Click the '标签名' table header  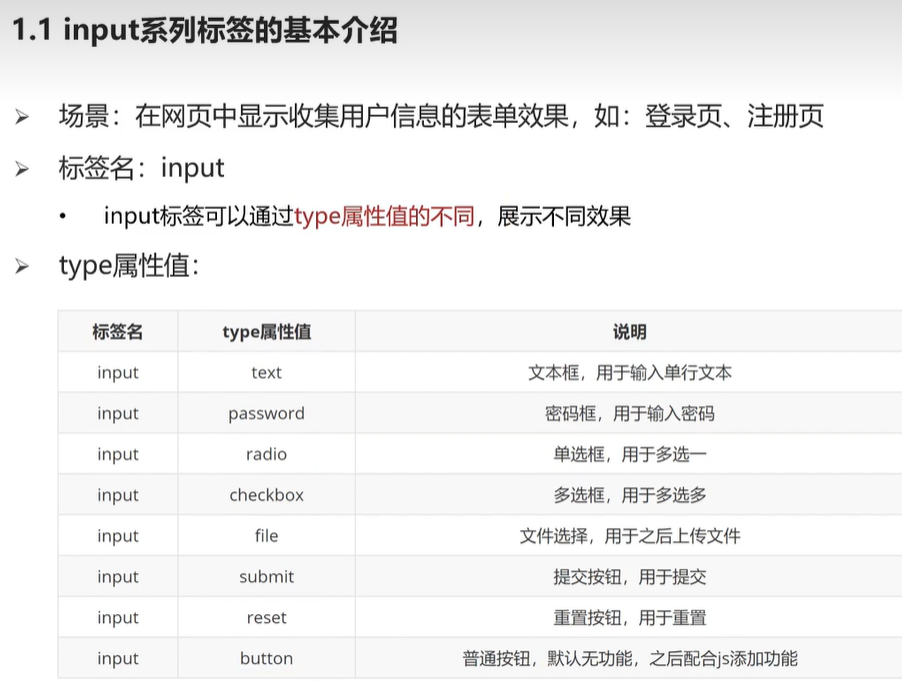point(117,332)
